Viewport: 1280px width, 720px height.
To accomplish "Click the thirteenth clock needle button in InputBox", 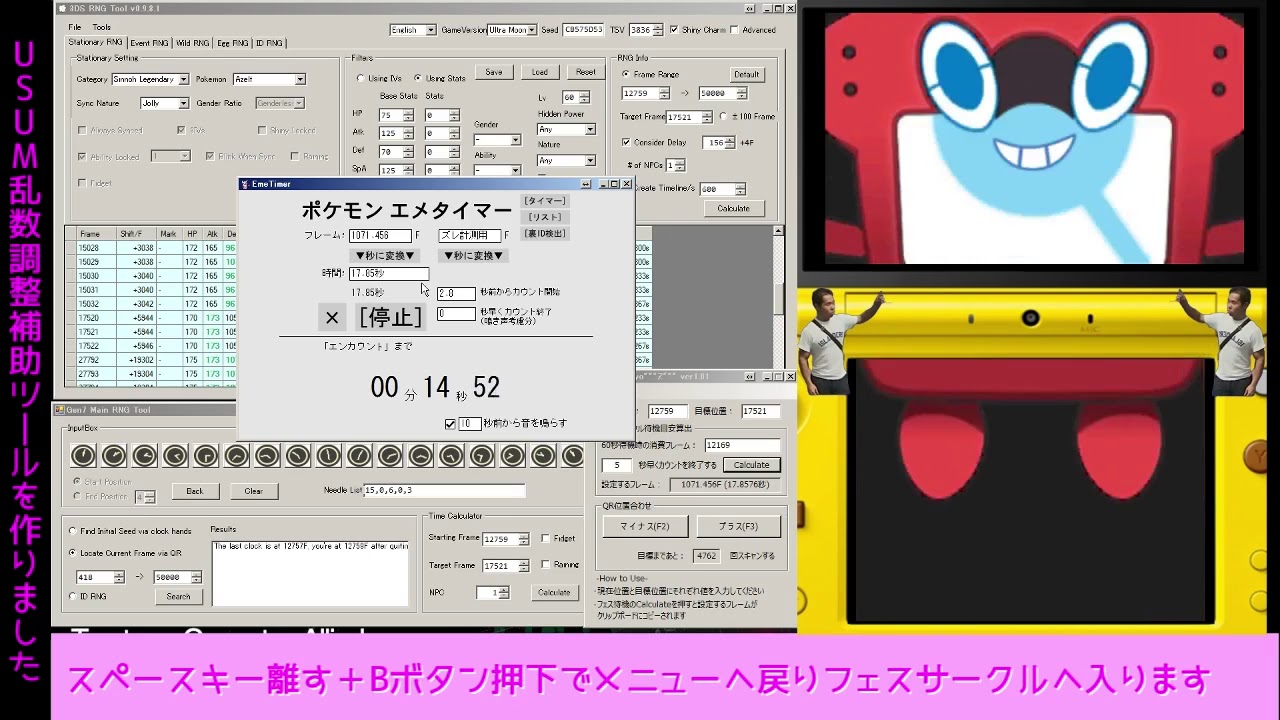I will [451, 456].
